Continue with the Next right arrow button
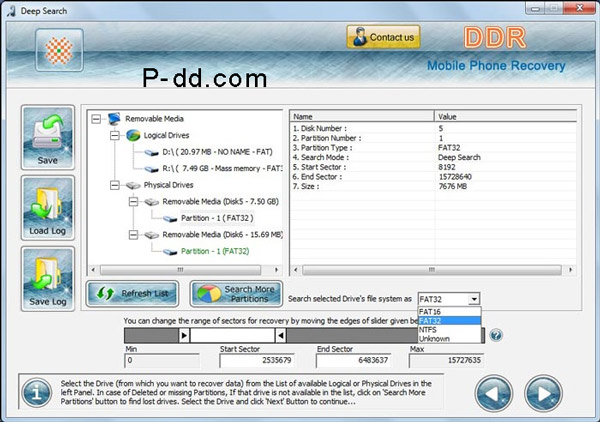The width and height of the screenshot is (600, 422). pos(543,393)
